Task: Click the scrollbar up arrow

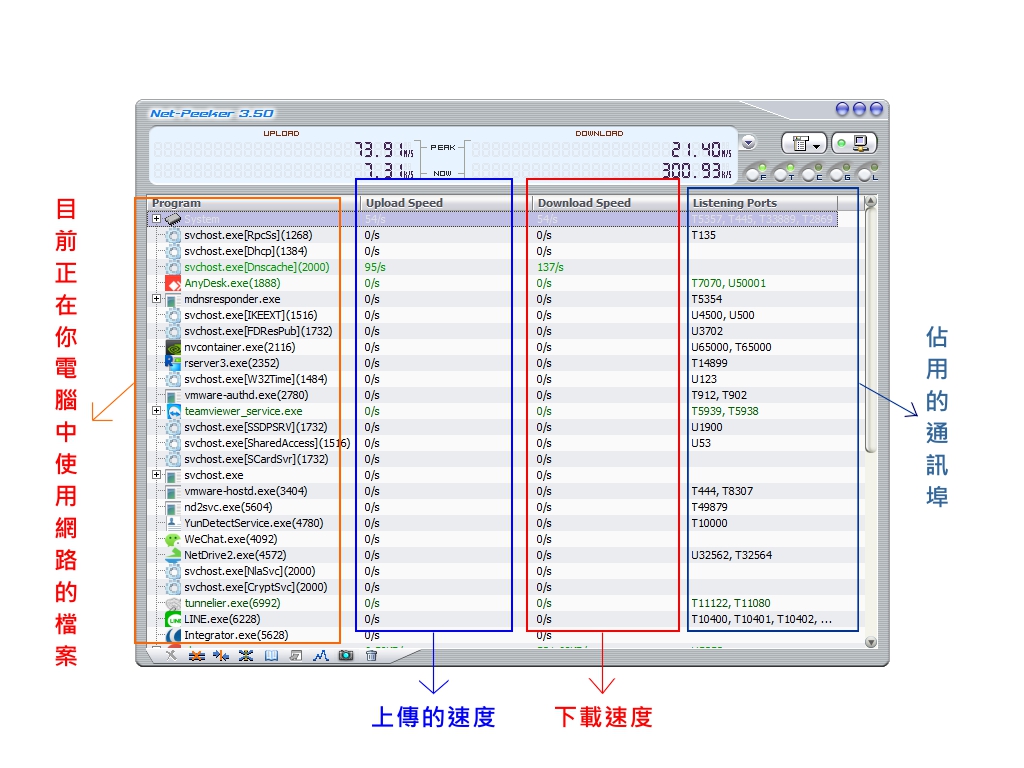Action: pyautogui.click(x=871, y=202)
